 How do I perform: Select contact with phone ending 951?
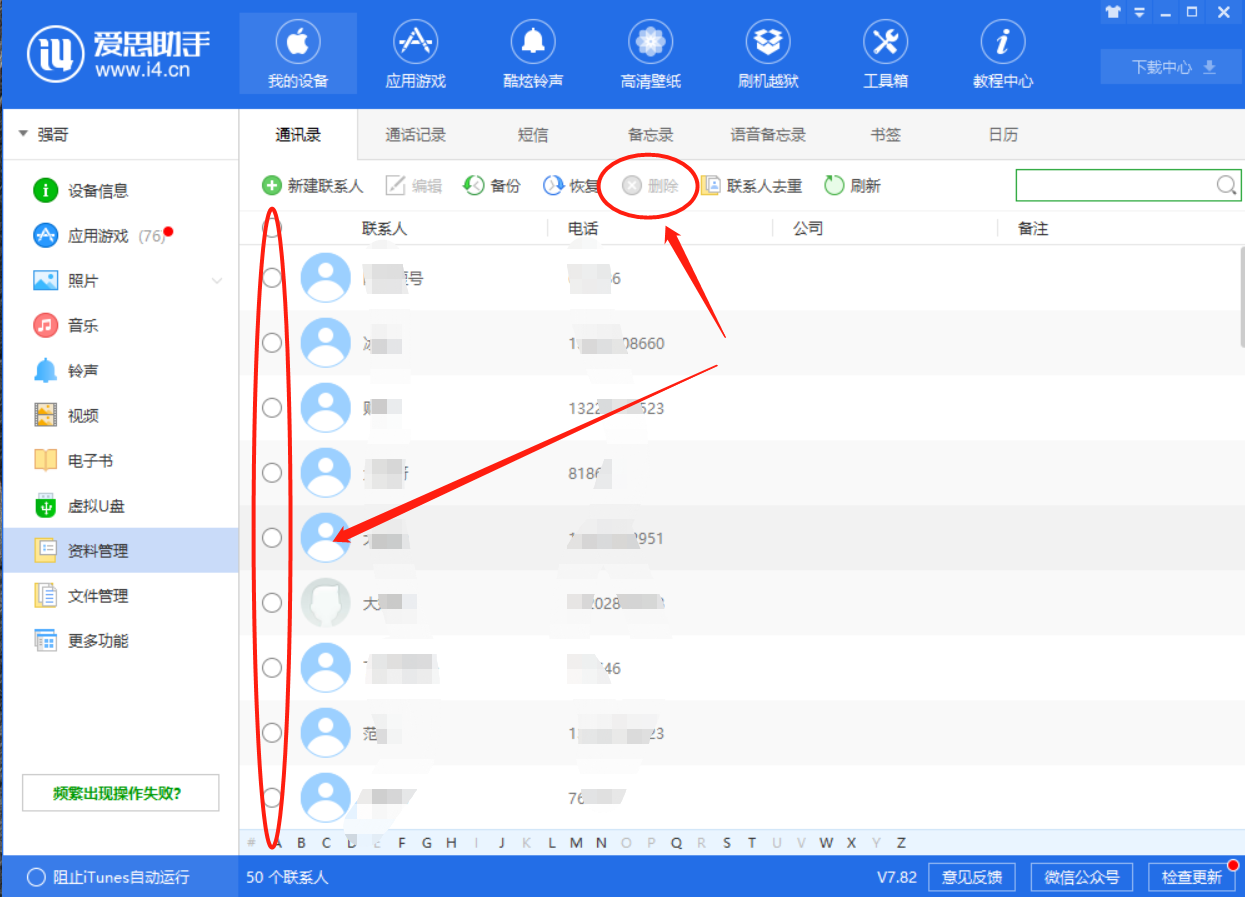272,538
